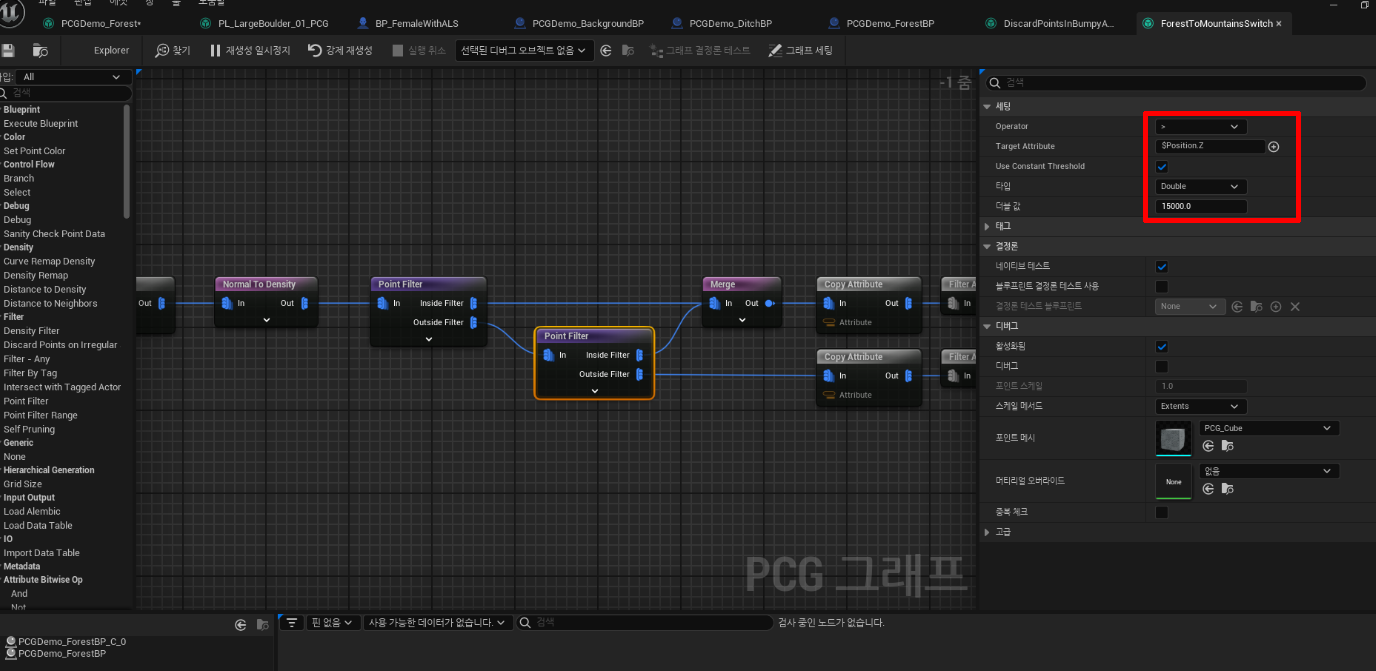Save the graph with the floppy disk icon

[9, 50]
